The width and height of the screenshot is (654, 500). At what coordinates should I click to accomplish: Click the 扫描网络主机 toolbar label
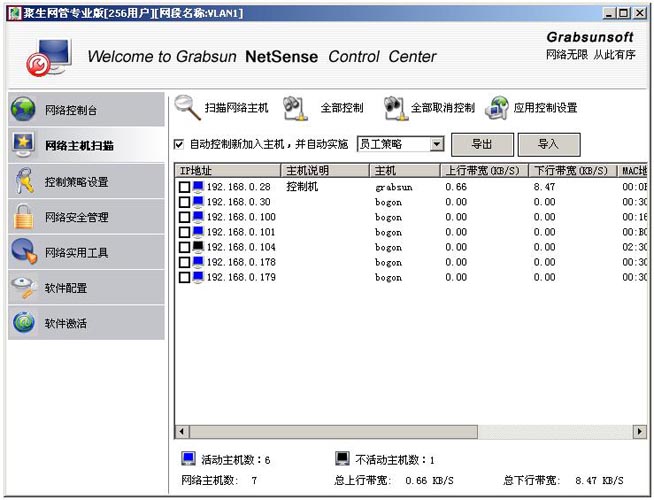coord(236,108)
